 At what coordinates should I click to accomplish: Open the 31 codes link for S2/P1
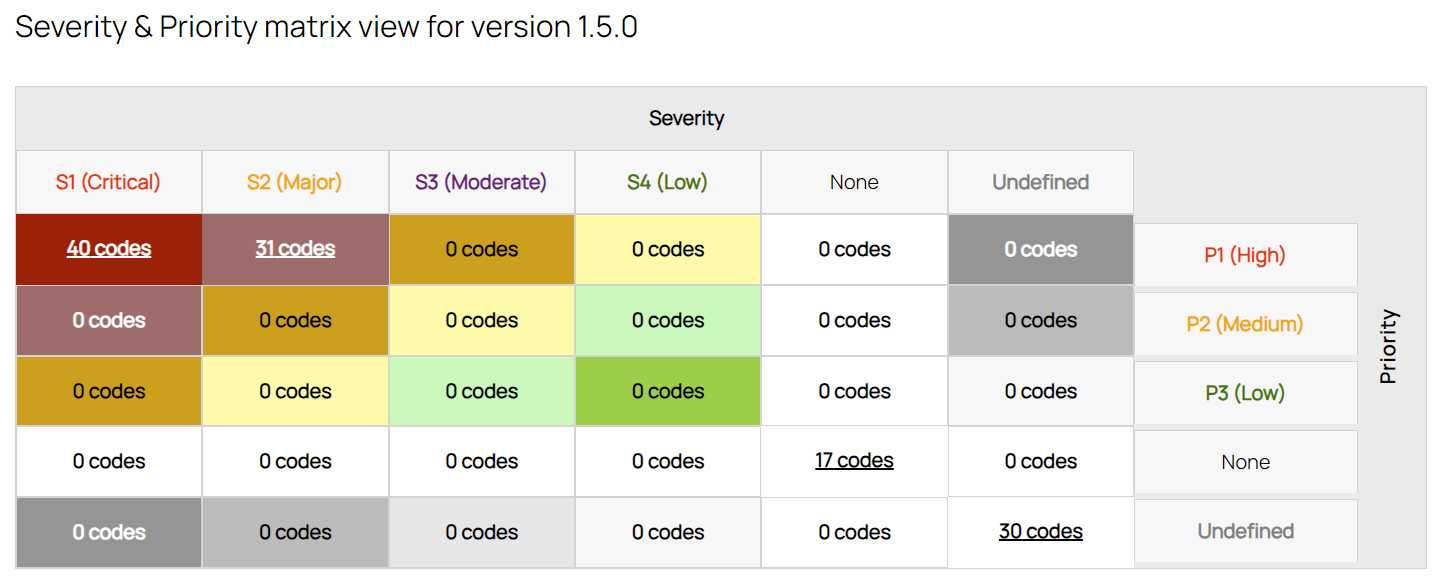[295, 249]
